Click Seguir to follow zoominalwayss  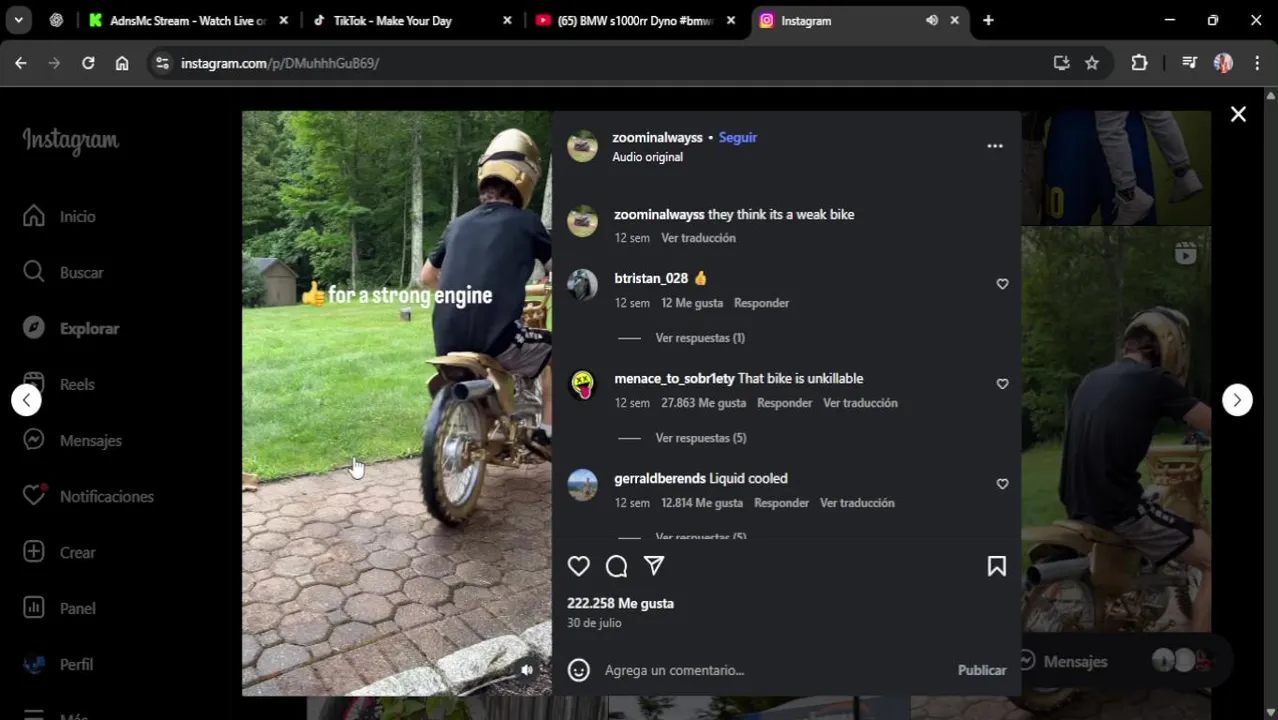tap(737, 138)
